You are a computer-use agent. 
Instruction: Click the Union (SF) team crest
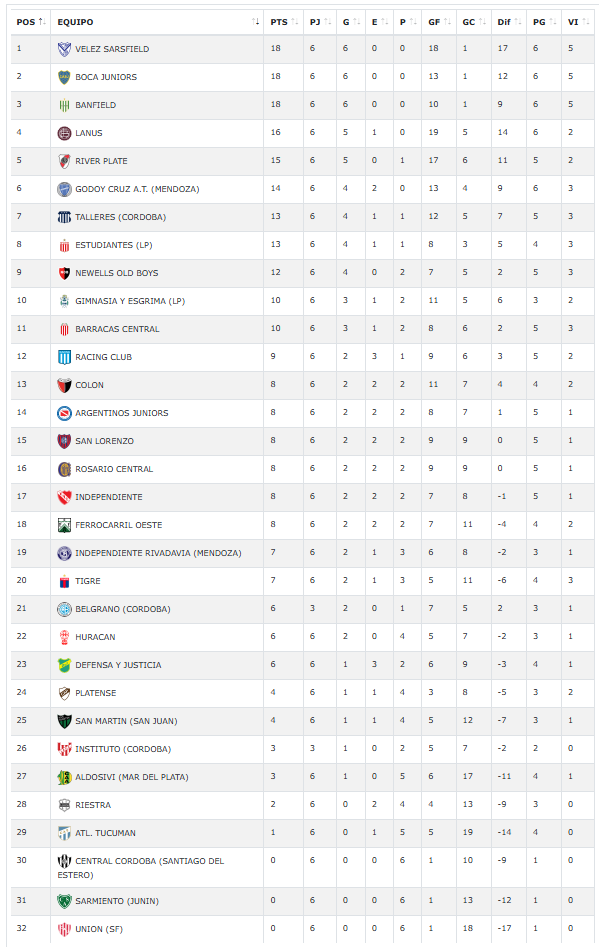pos(64,929)
